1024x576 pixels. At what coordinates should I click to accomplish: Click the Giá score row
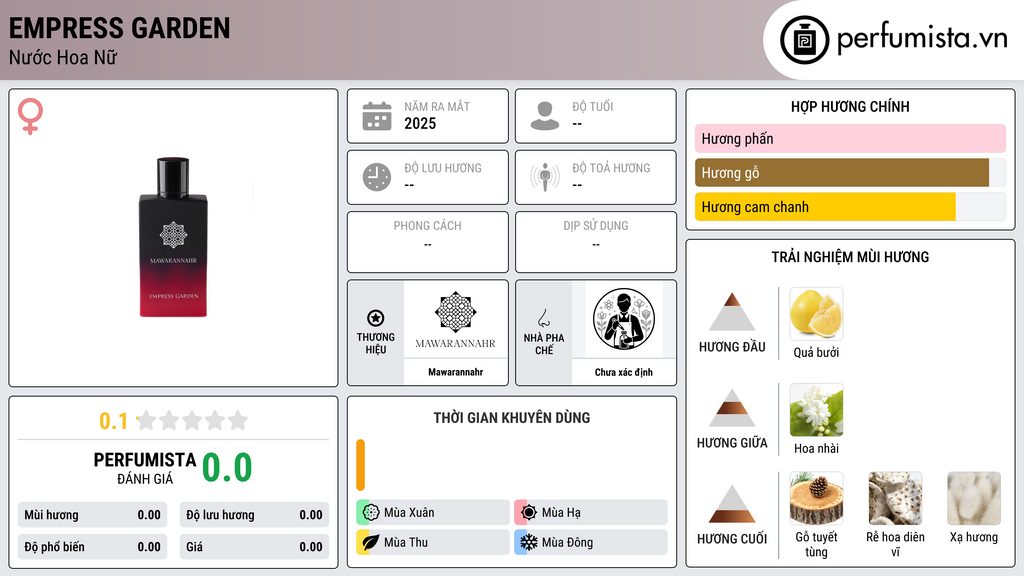point(254,547)
